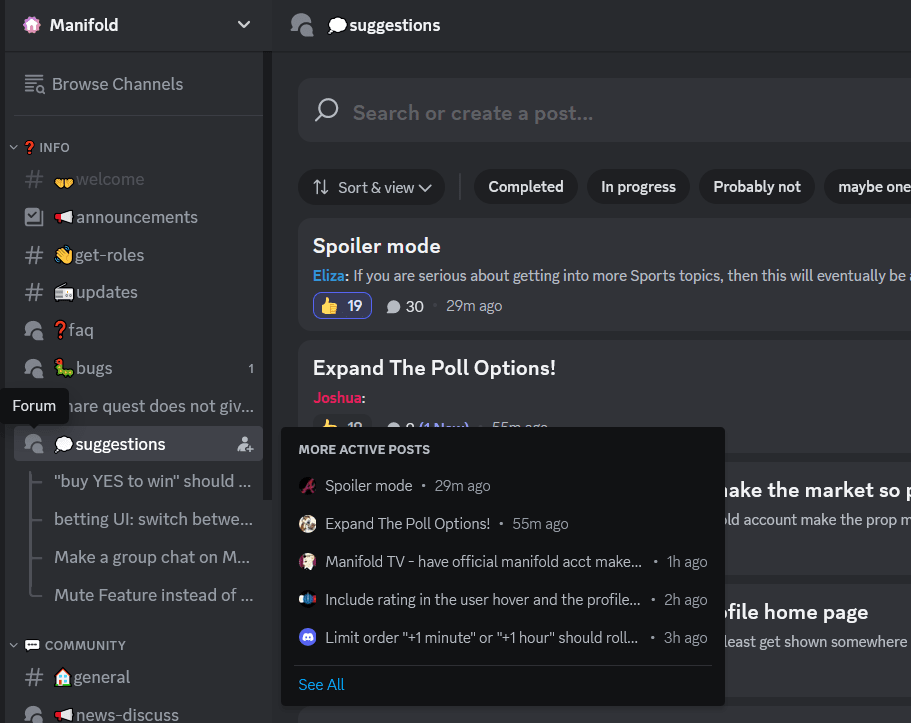Open the Manifold server dropdown menu

(244, 25)
